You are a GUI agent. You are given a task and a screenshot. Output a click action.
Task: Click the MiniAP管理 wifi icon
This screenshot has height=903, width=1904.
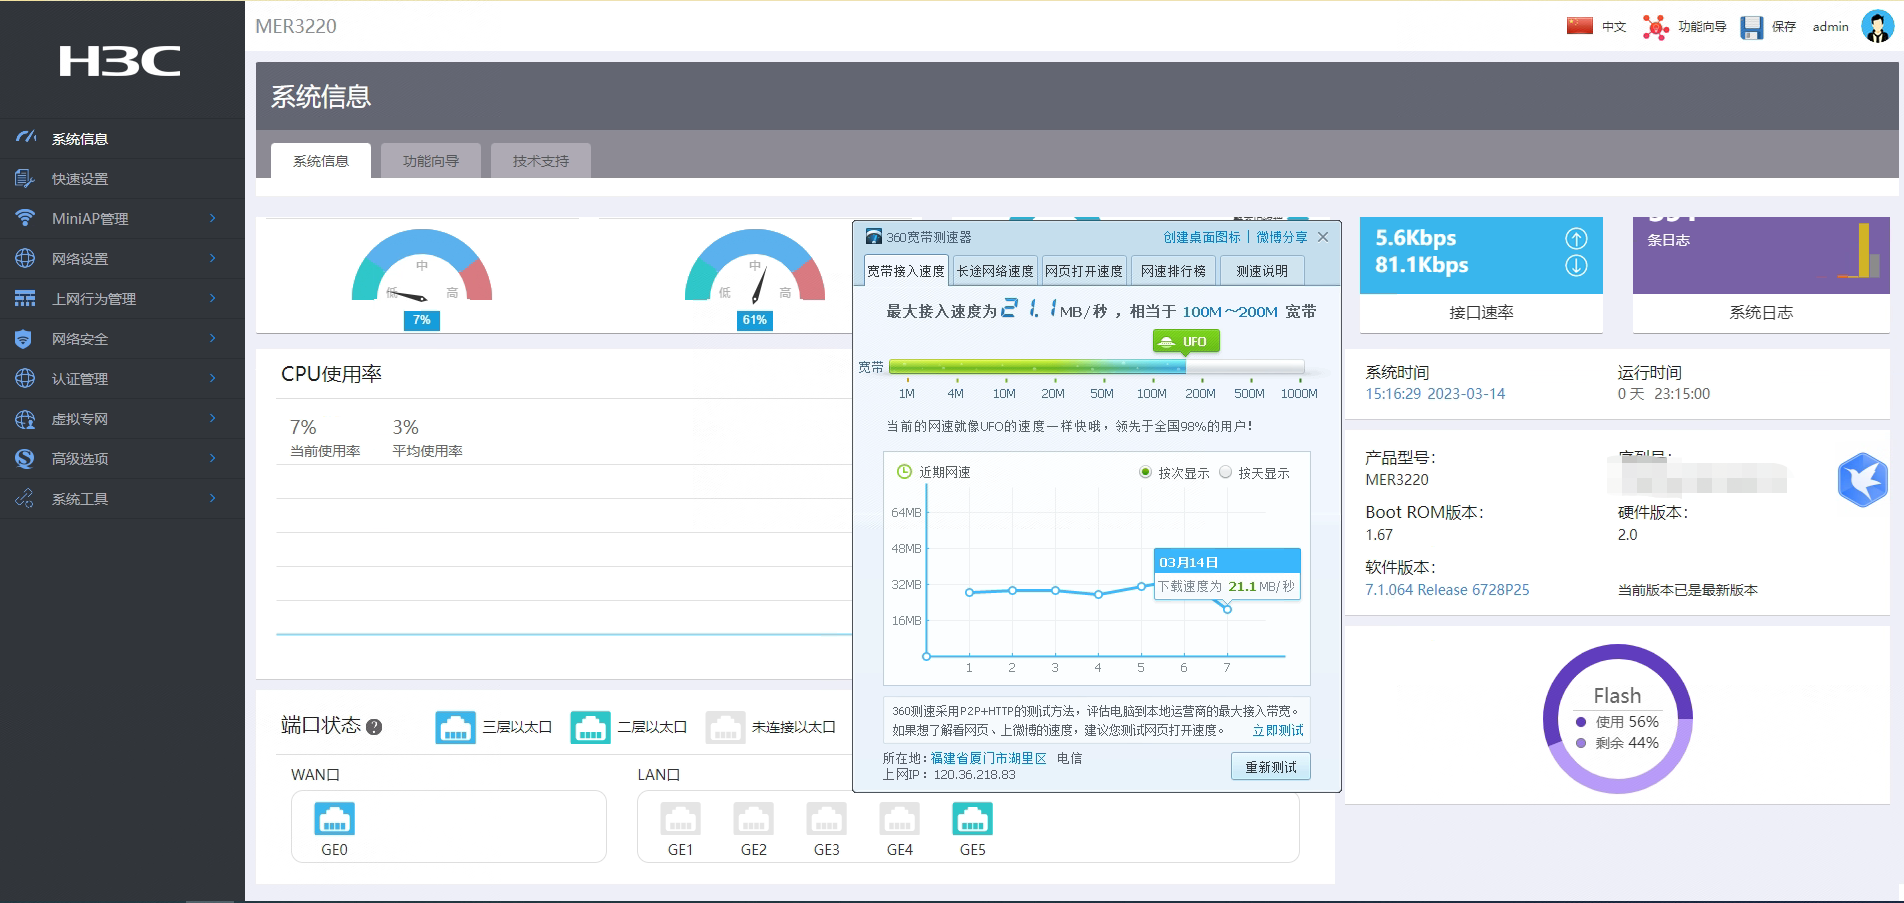click(25, 218)
